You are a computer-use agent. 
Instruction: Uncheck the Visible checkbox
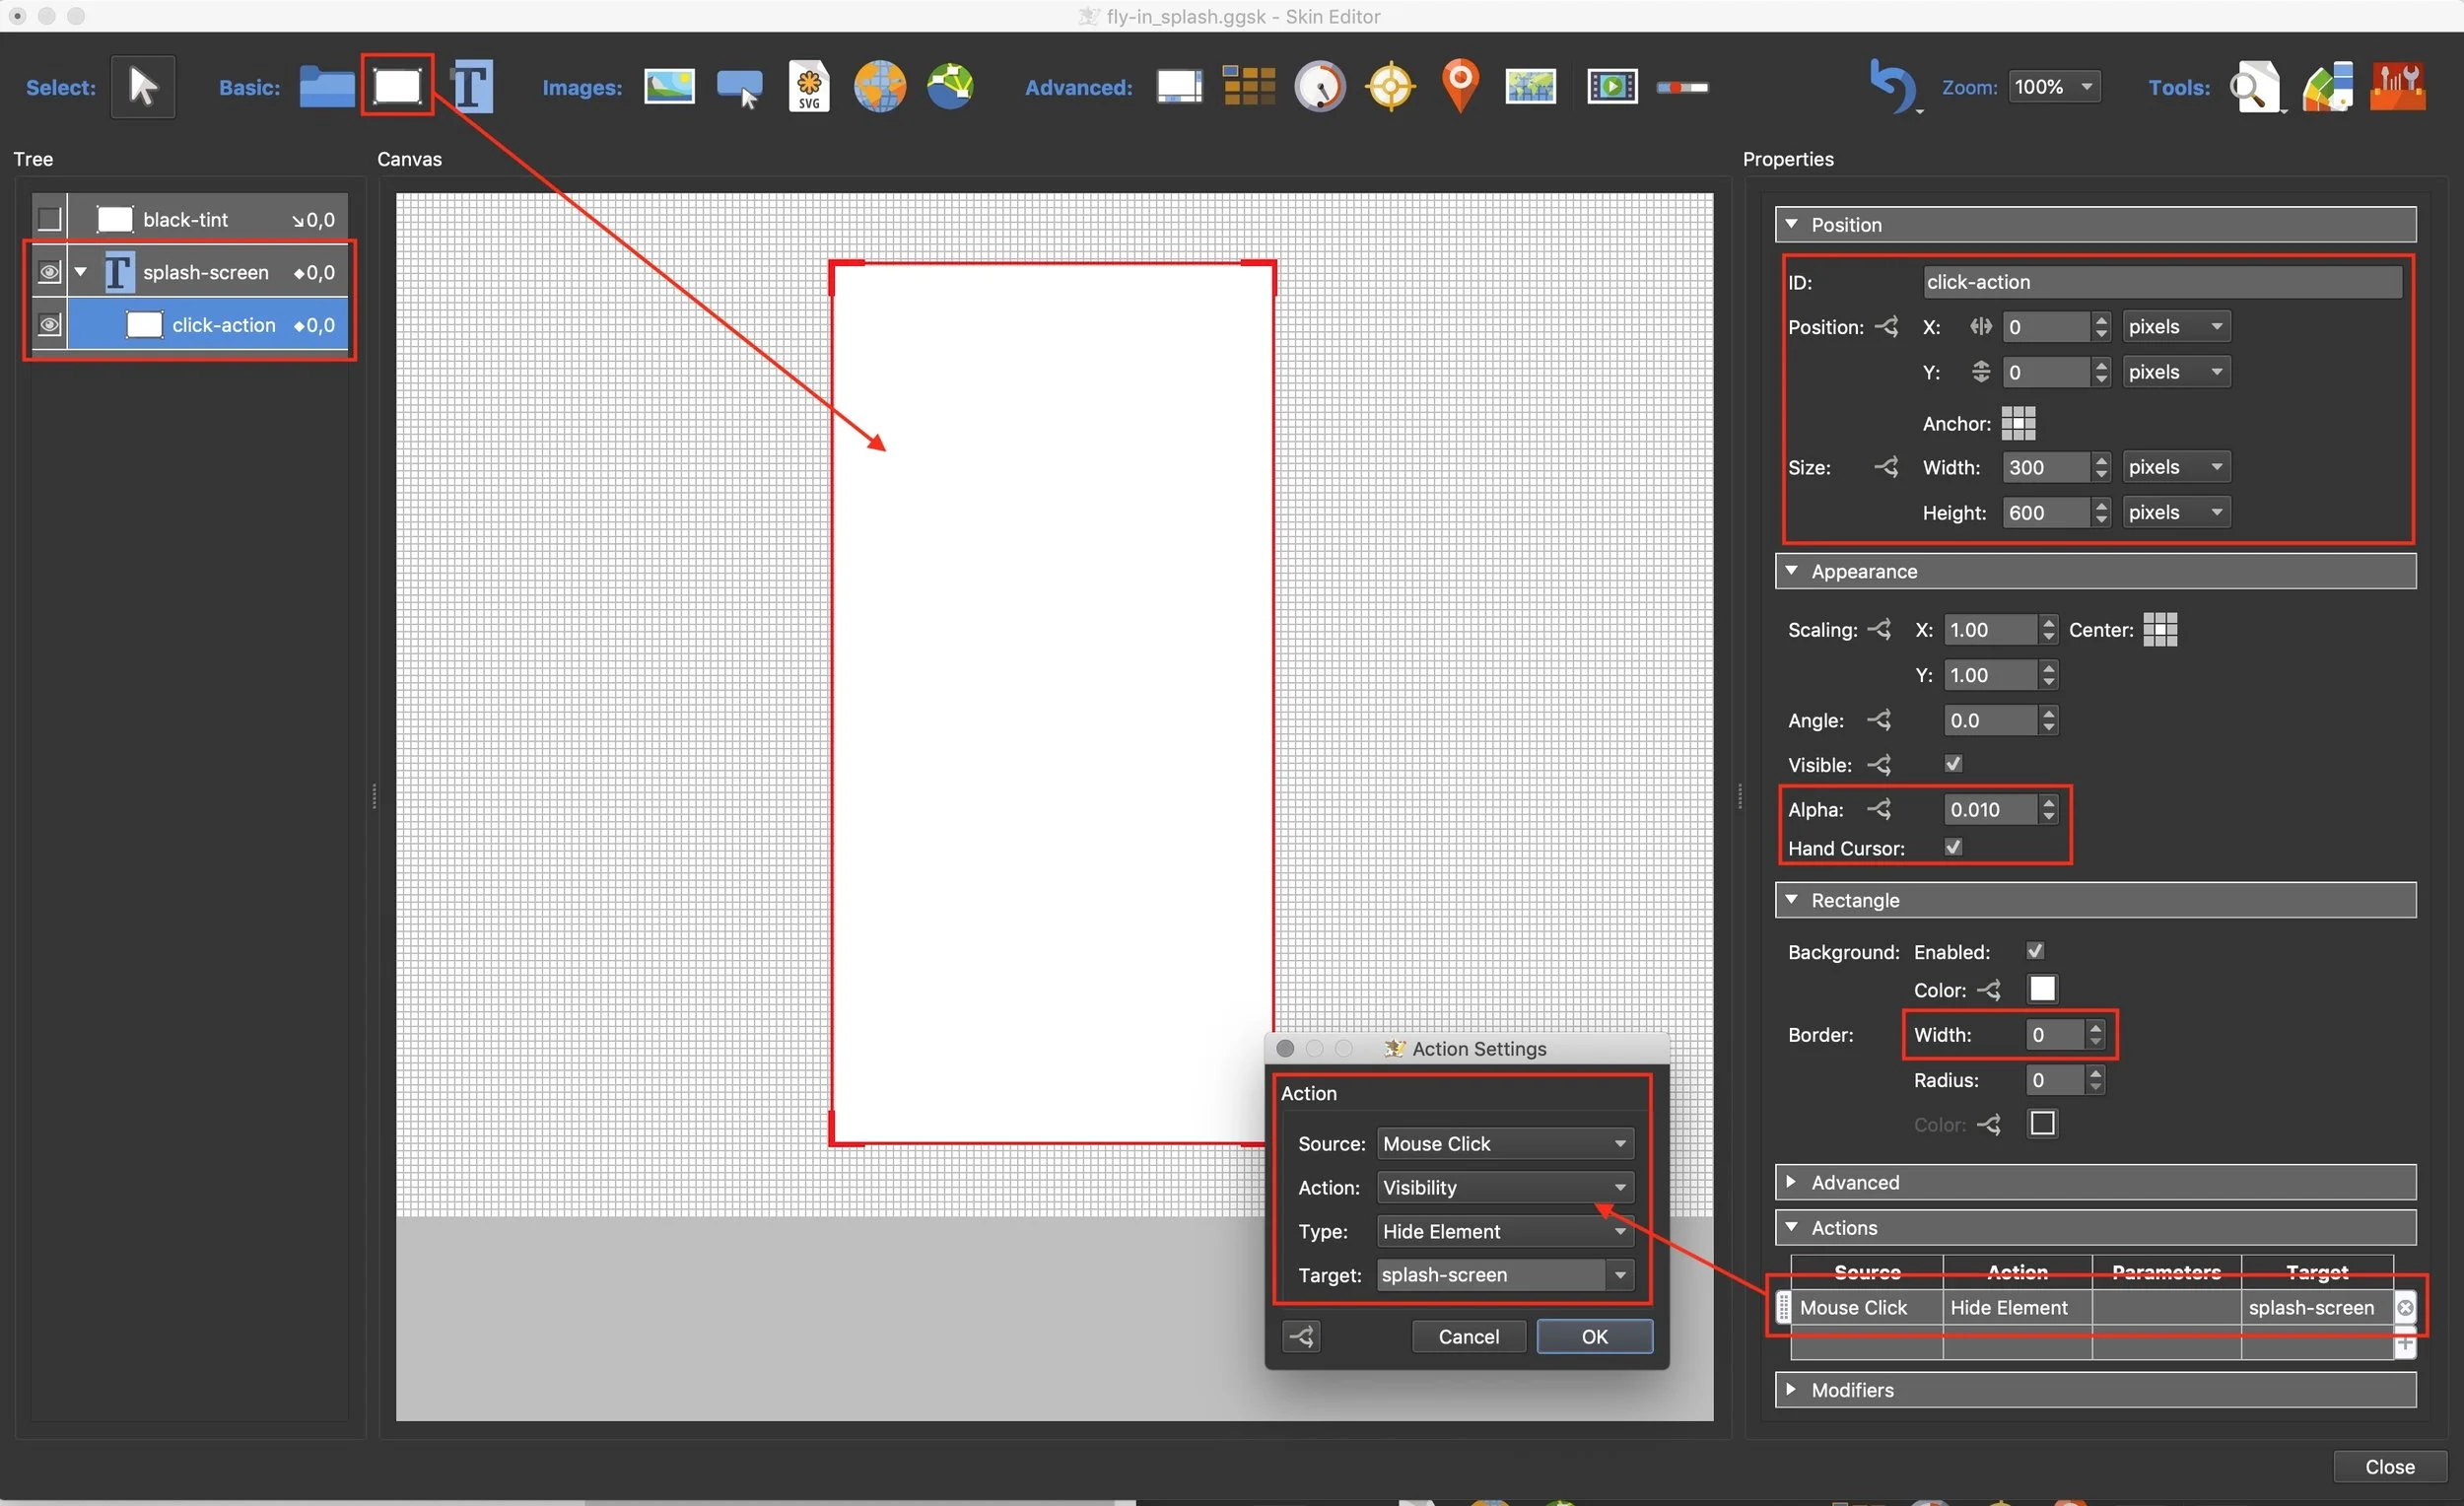click(x=1953, y=764)
